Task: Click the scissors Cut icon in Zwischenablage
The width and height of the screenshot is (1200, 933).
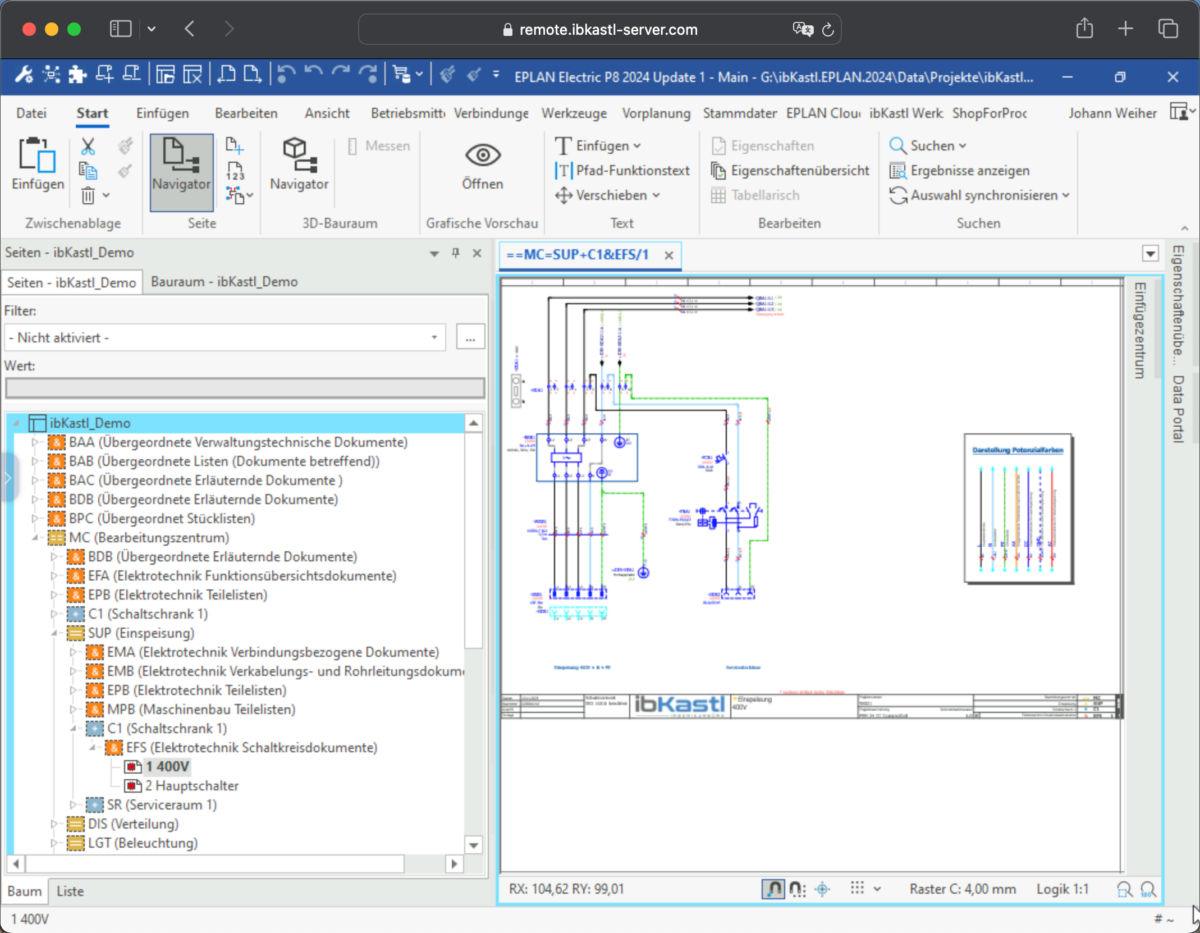Action: tap(88, 147)
